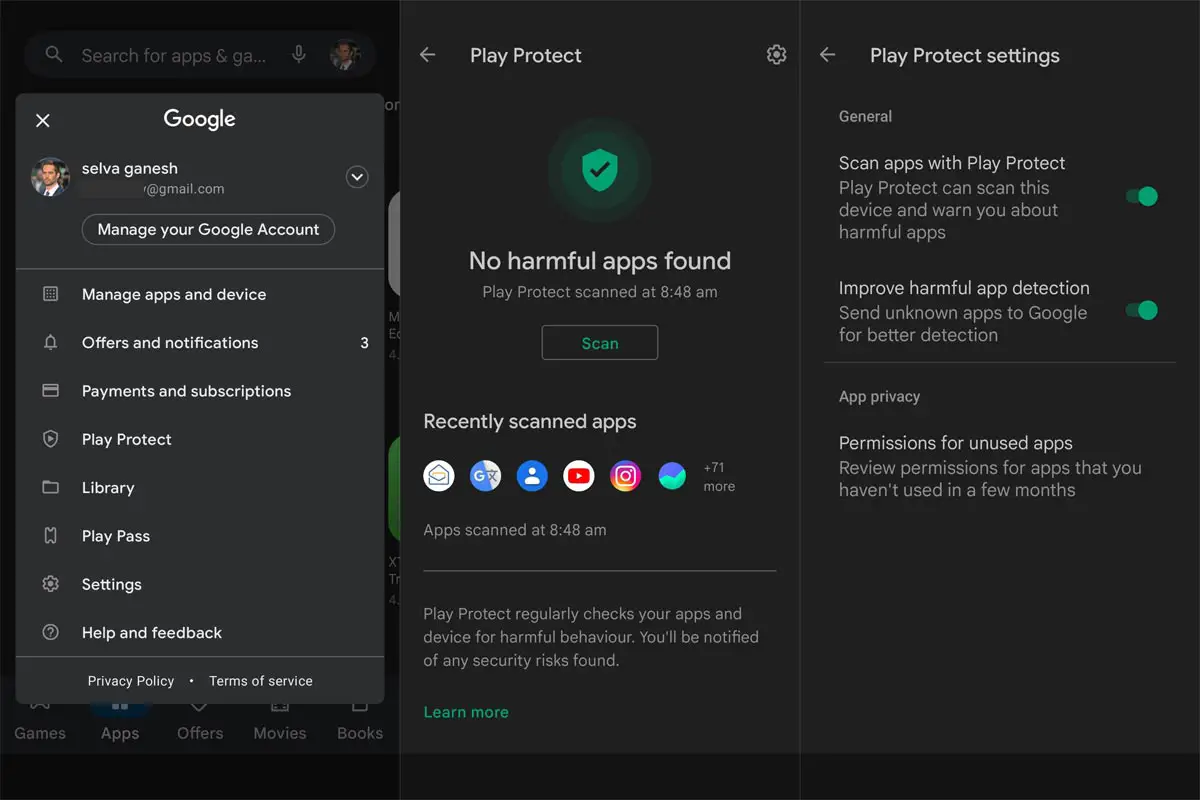
Task: Click the Instagram app icon
Action: pyautogui.click(x=625, y=476)
